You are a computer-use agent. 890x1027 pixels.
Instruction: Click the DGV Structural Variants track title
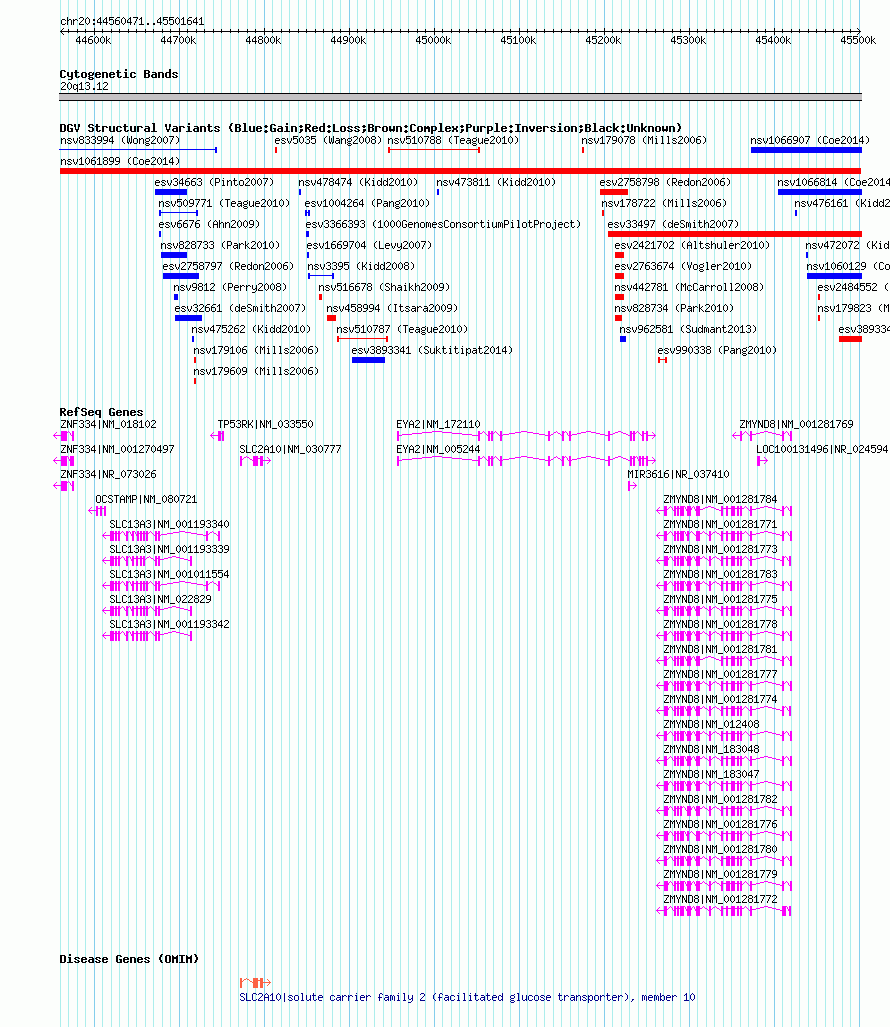371,128
